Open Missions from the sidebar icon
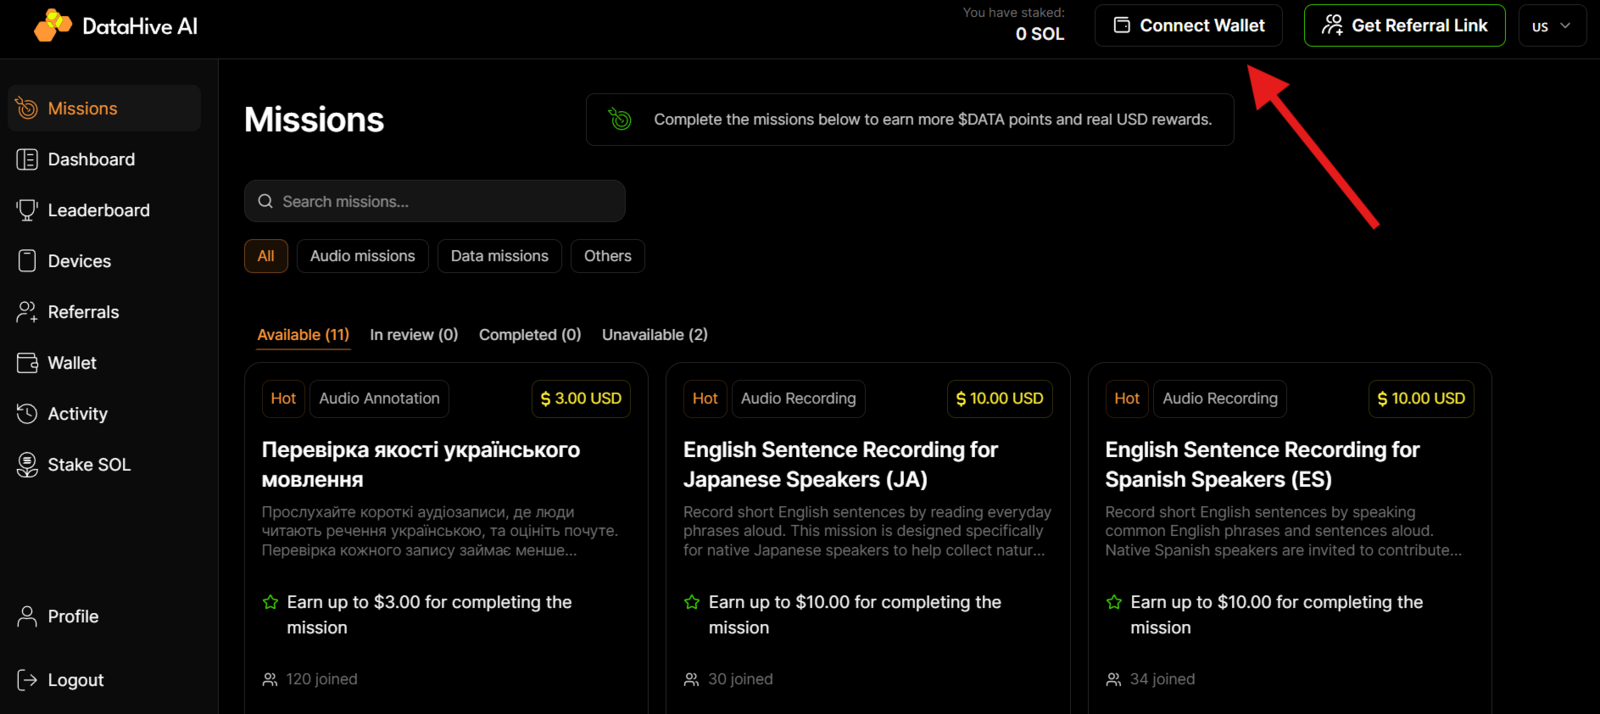Viewport: 1600px width, 714px height. tap(27, 108)
